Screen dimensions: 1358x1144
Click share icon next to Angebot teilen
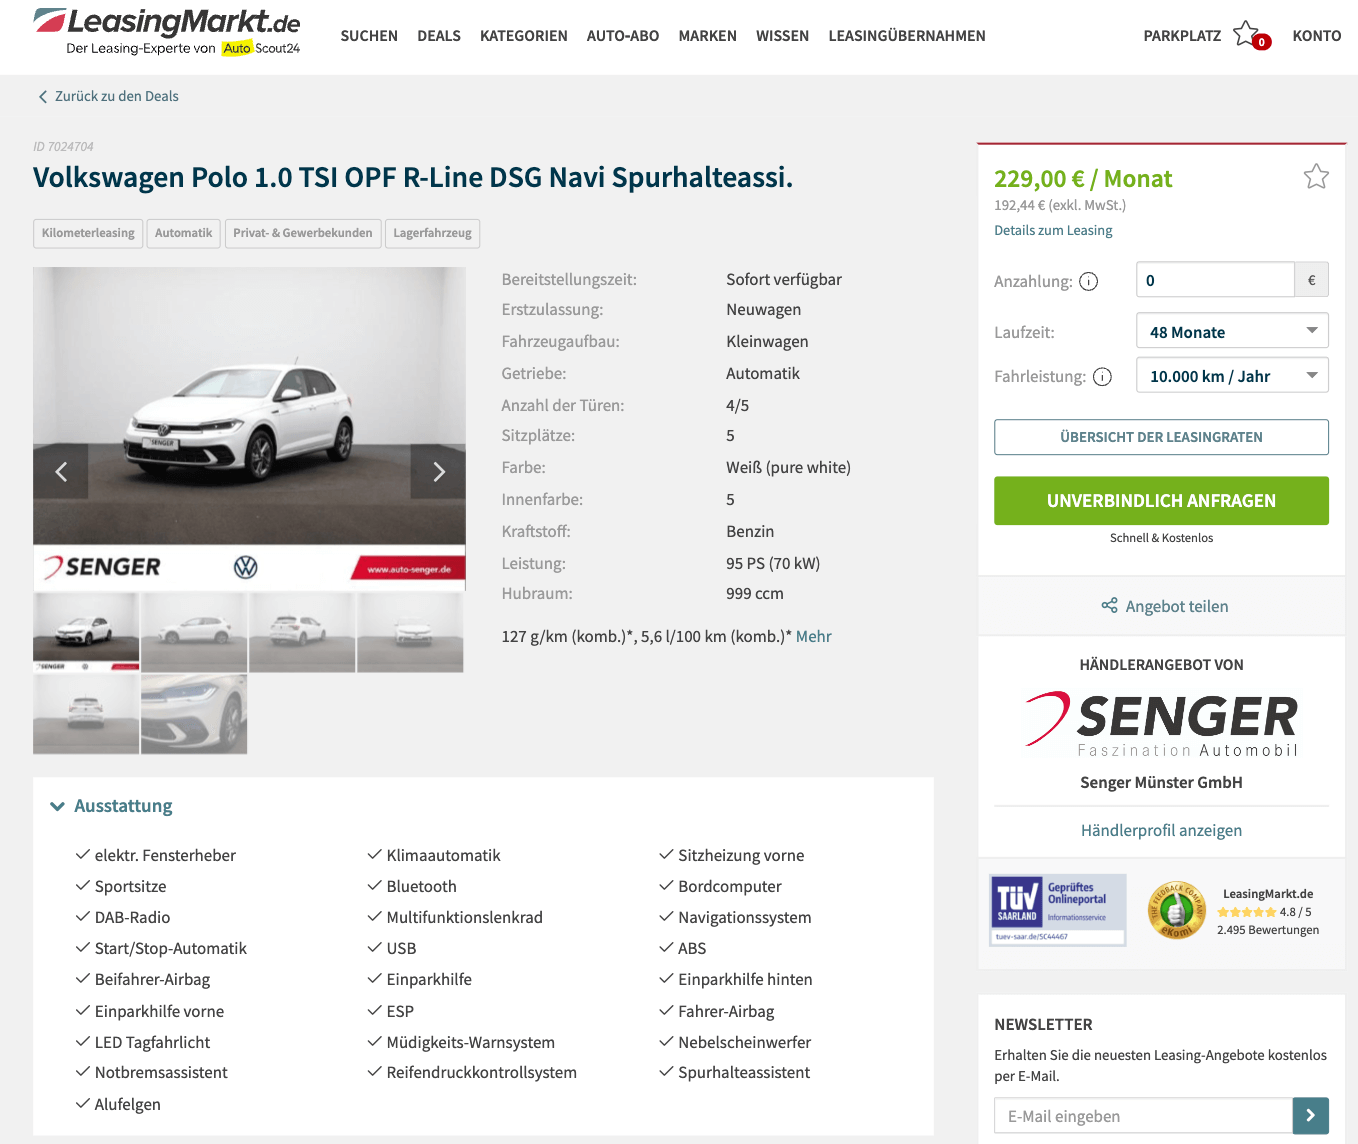(x=1109, y=606)
